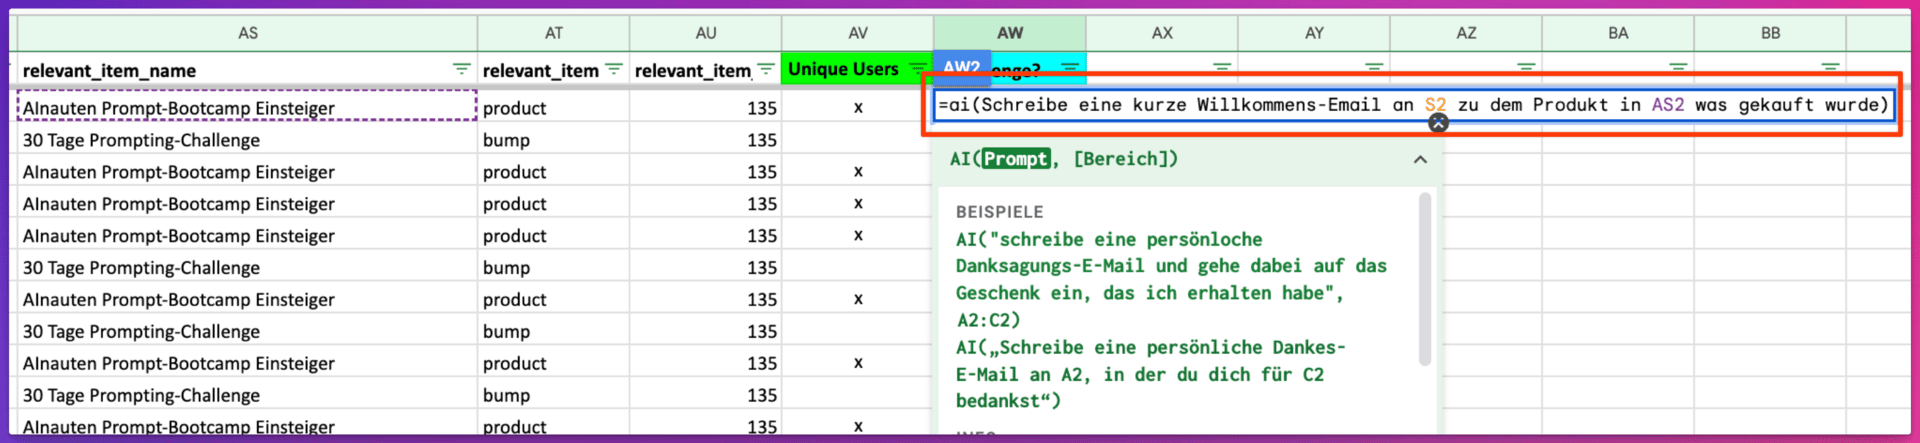Open filter for relevant_item_name column
Viewport: 1920px width, 443px height.
pos(461,69)
